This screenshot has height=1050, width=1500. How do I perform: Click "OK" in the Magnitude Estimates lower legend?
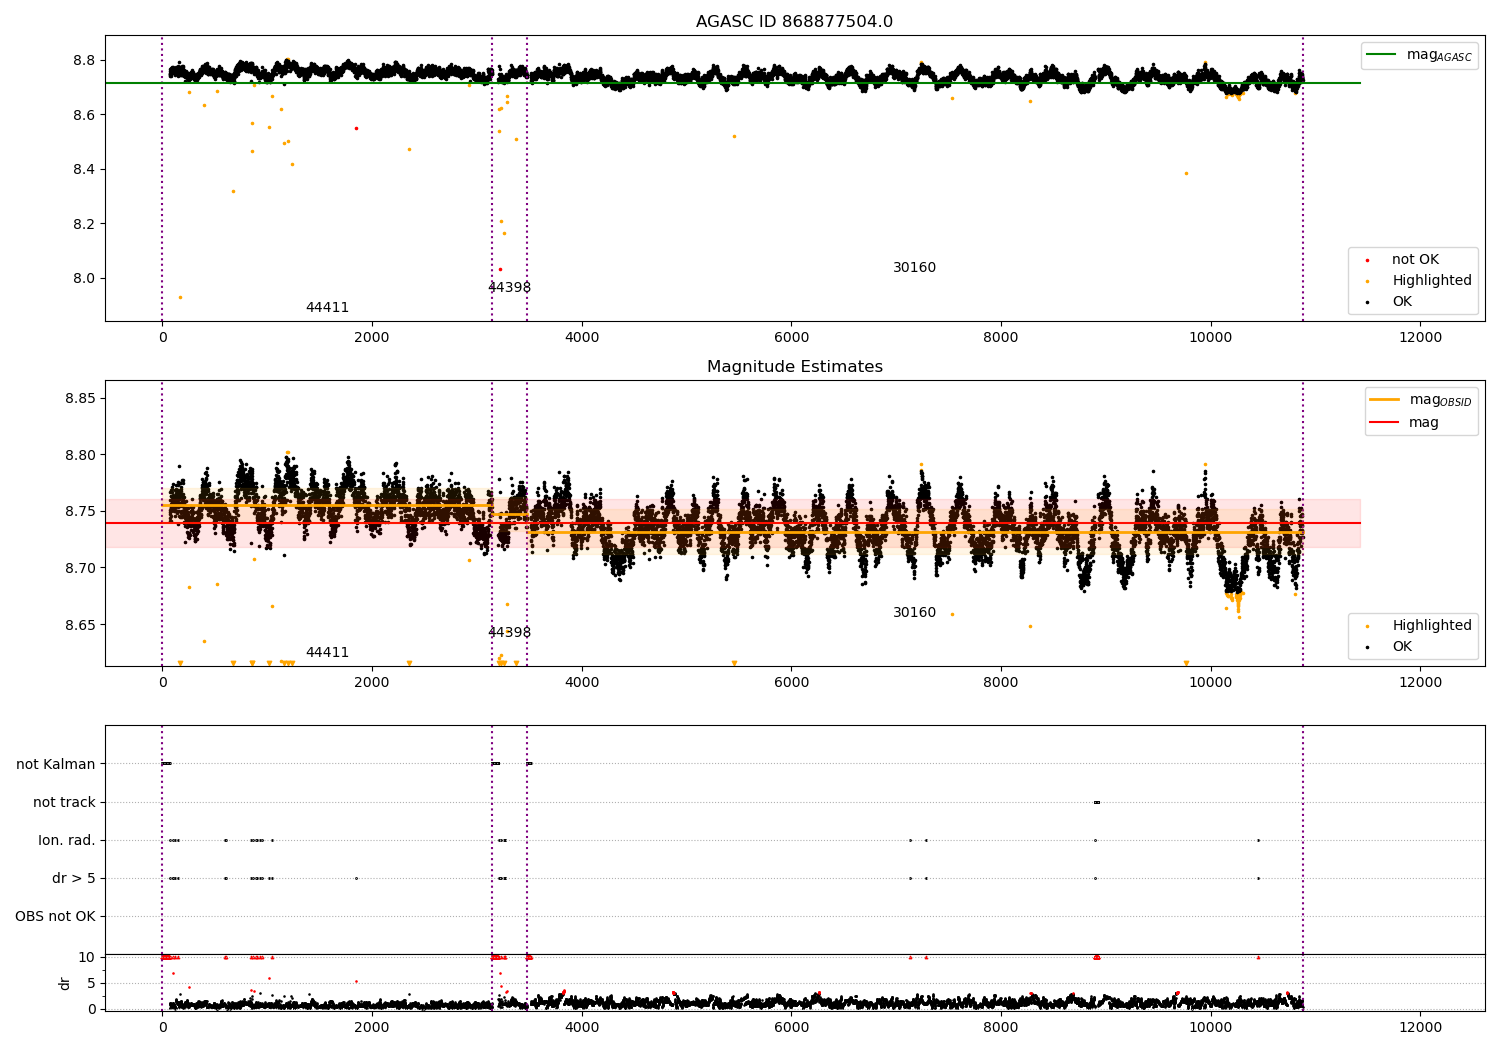coord(1401,647)
